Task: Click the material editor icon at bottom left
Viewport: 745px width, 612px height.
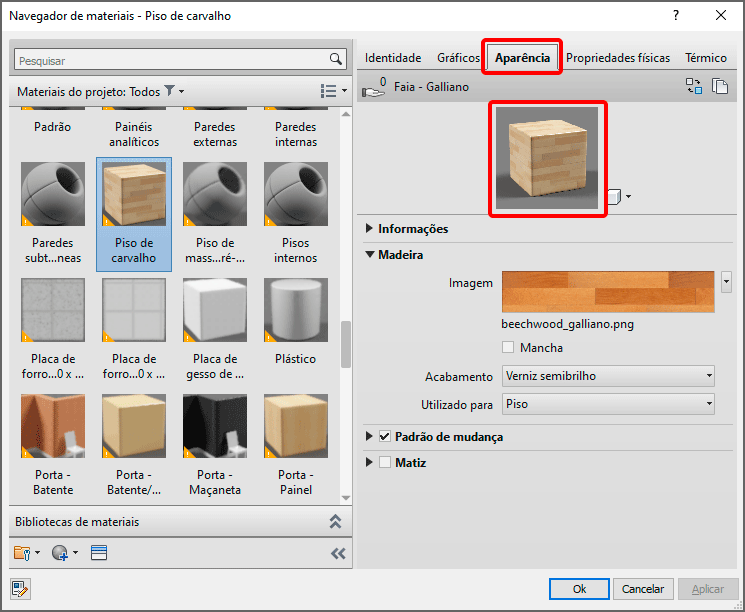Action: pos(20,589)
